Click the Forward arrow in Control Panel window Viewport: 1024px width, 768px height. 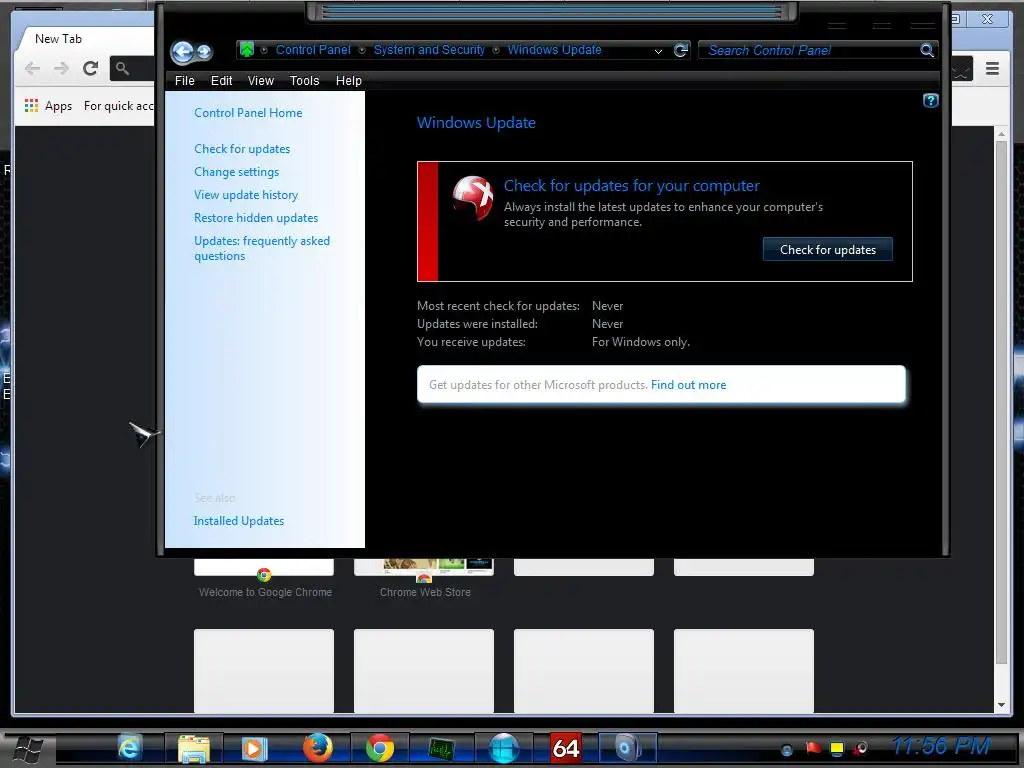coord(204,52)
